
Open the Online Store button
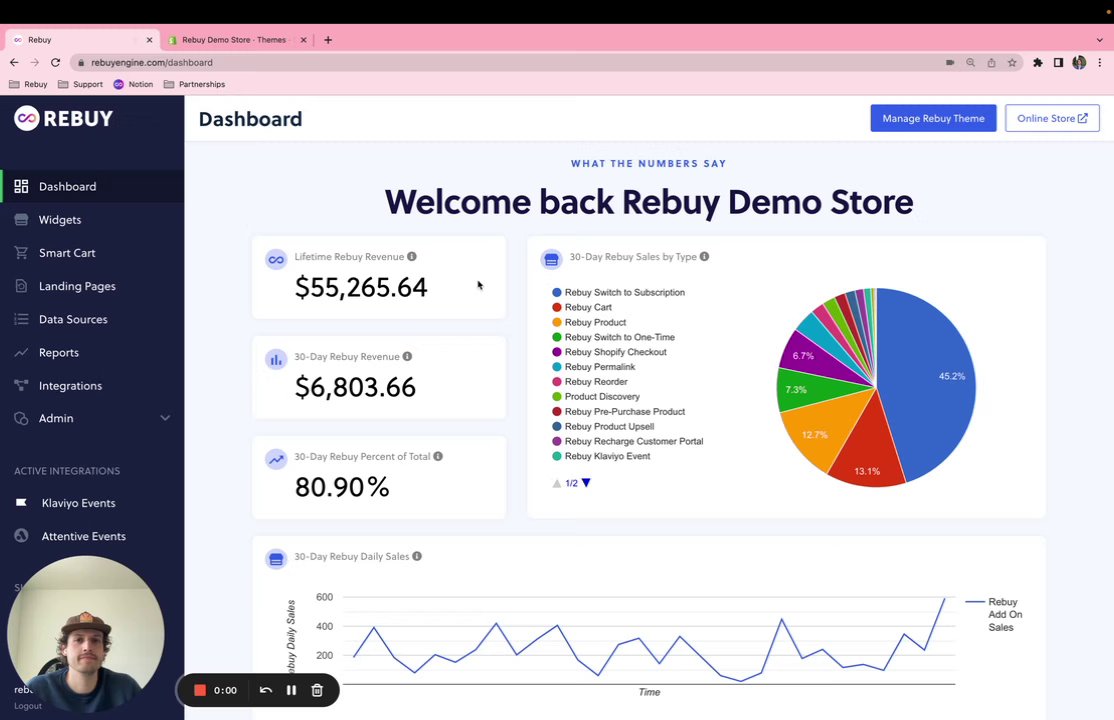pyautogui.click(x=1052, y=118)
